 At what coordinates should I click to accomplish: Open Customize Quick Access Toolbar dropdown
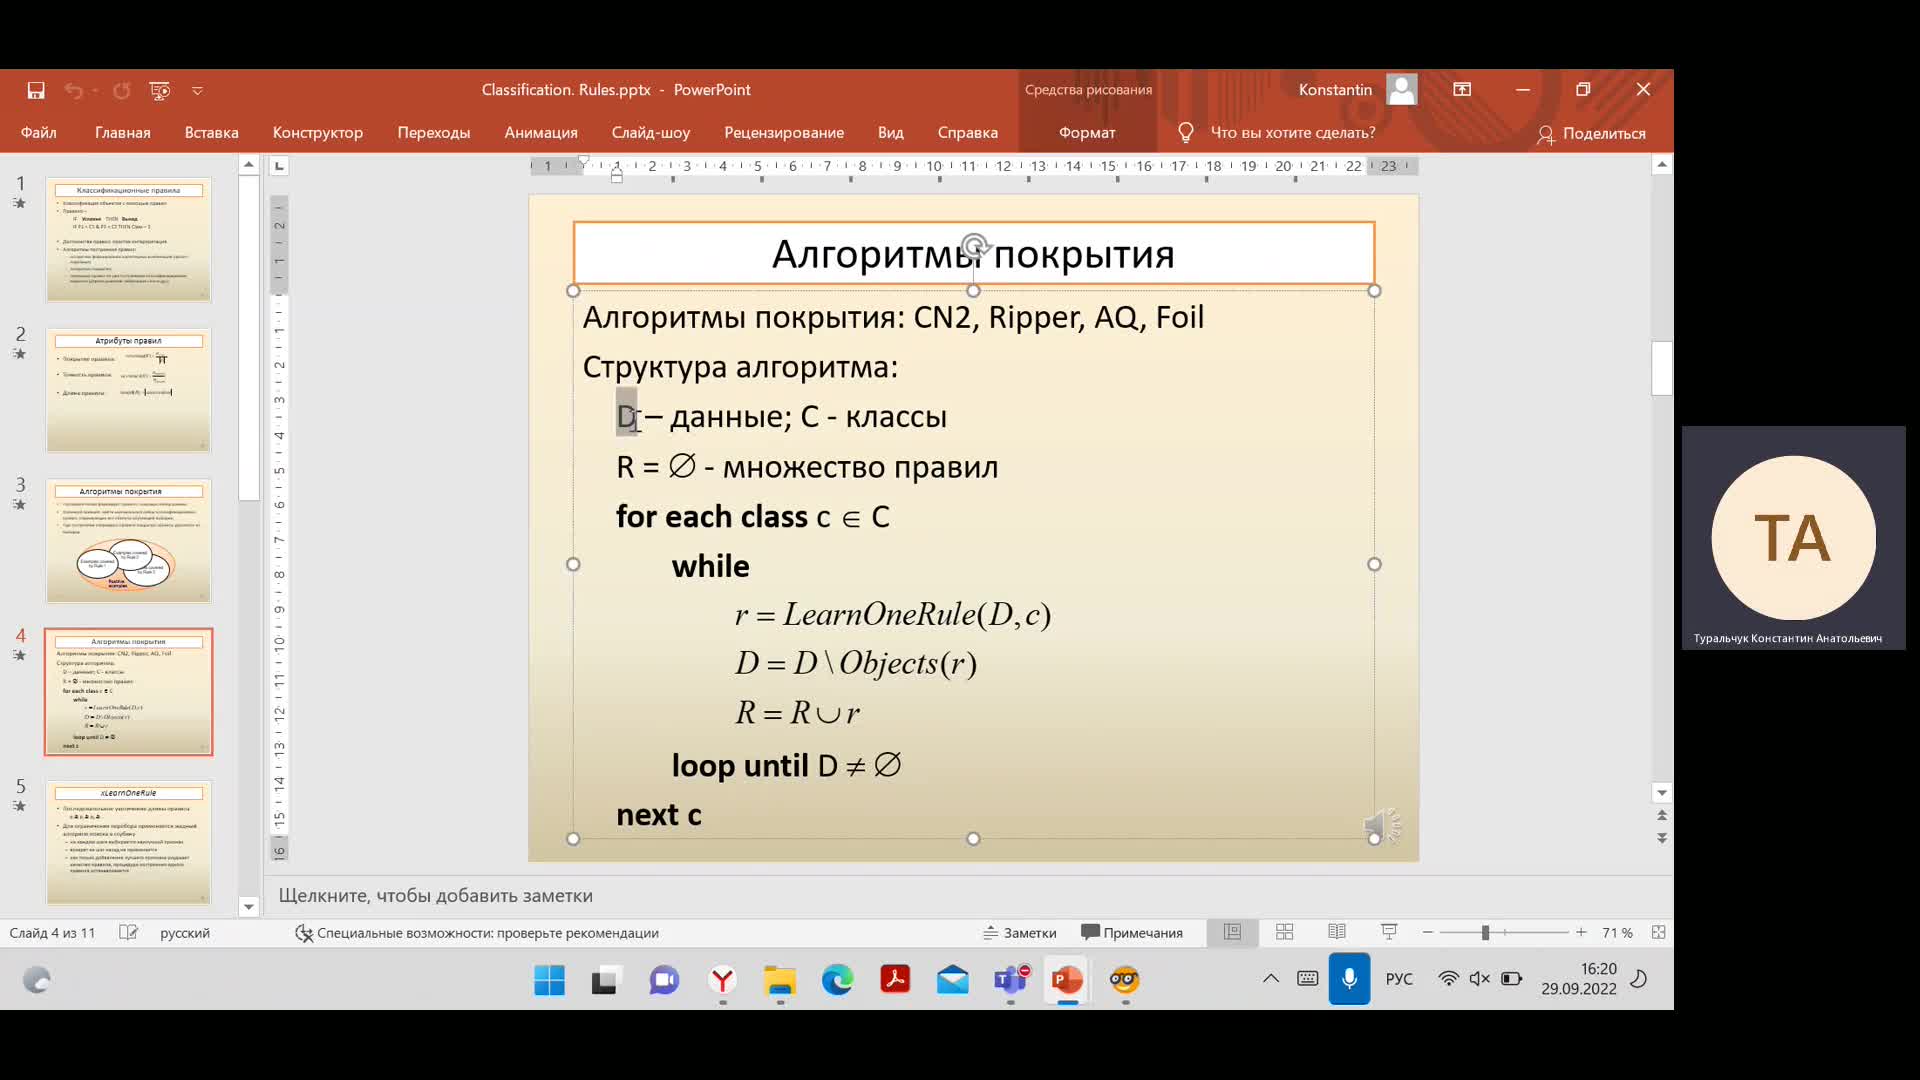tap(197, 90)
